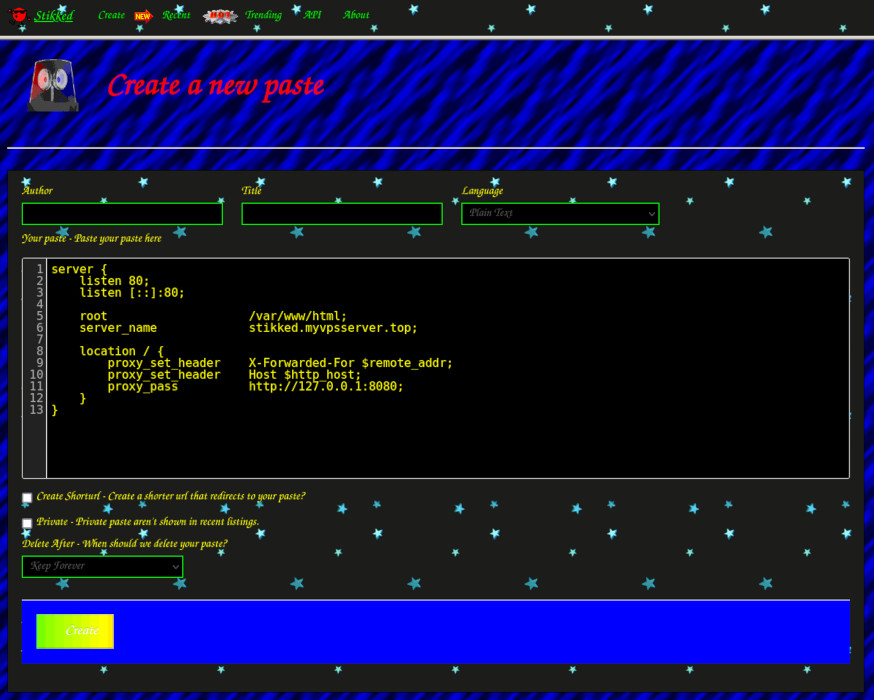Open the Create page from navigation
The image size is (874, 700).
[111, 15]
